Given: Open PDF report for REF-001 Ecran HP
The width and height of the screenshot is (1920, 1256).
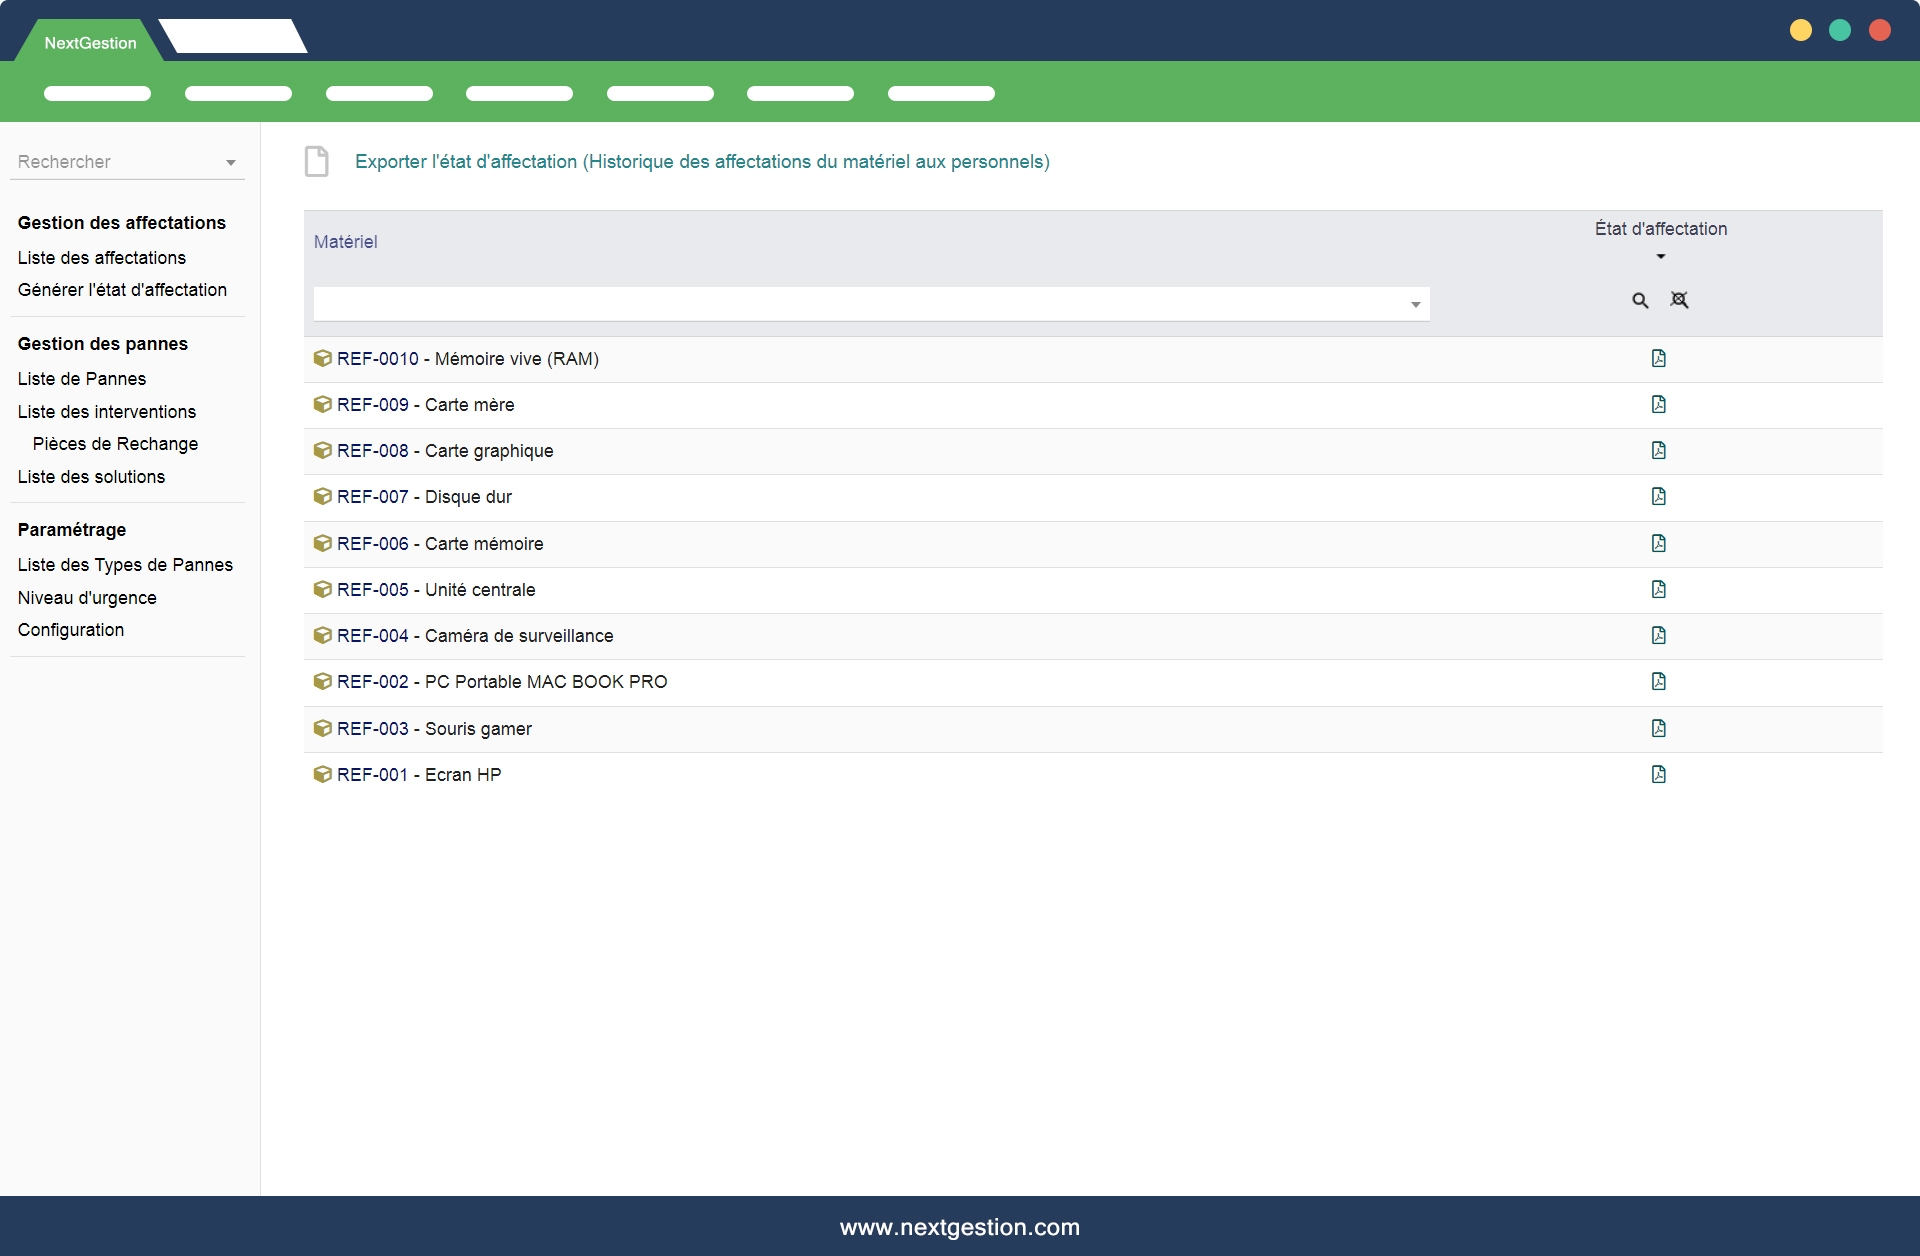Looking at the screenshot, I should click(1658, 774).
